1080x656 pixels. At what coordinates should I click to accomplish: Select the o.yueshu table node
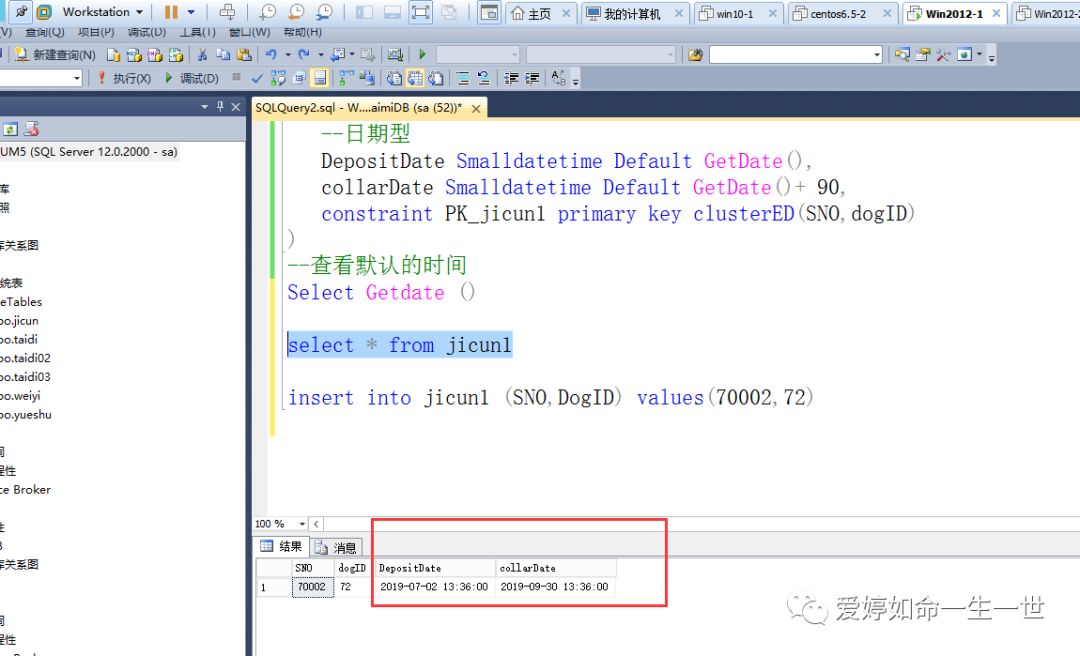pos(25,414)
